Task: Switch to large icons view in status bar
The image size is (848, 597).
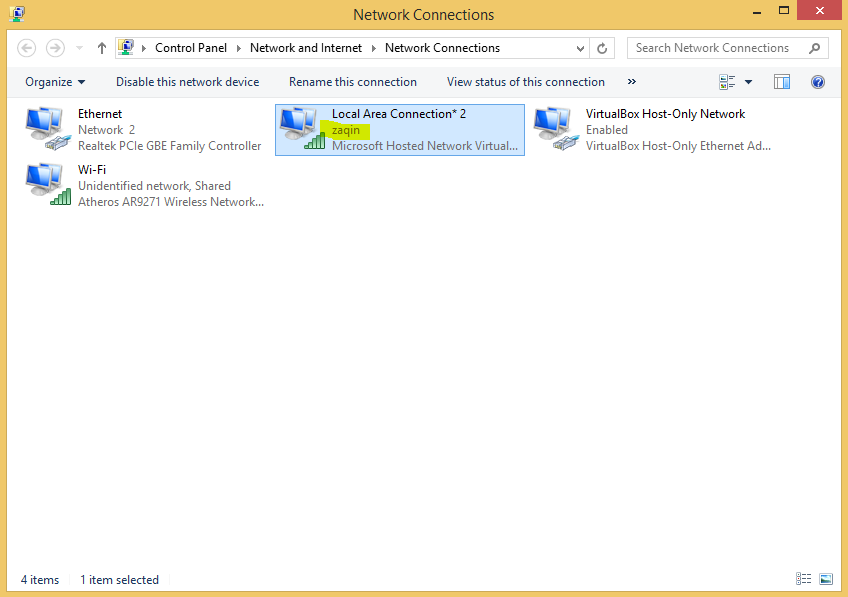Action: 826,579
